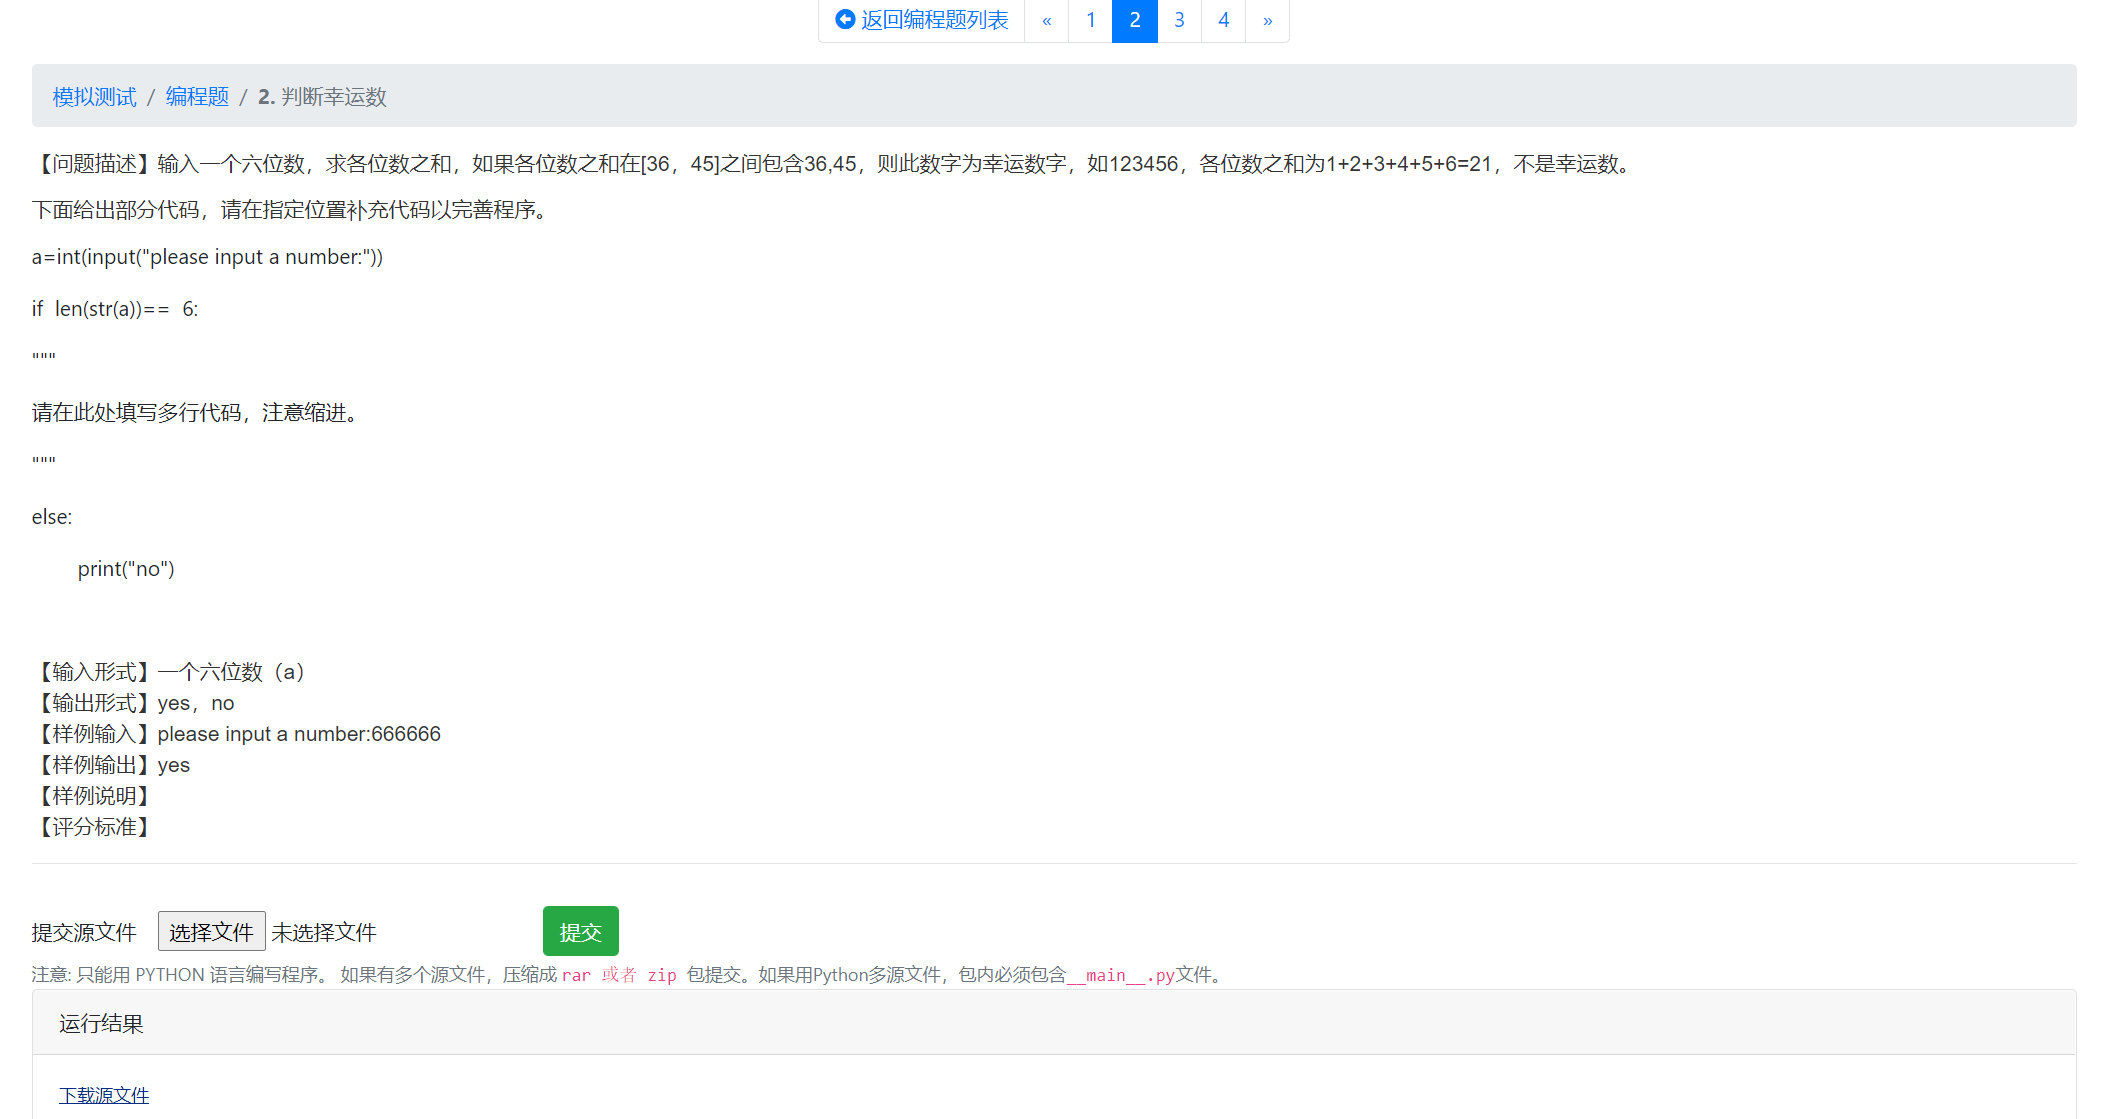Go to next page using » control

pos(1267,20)
